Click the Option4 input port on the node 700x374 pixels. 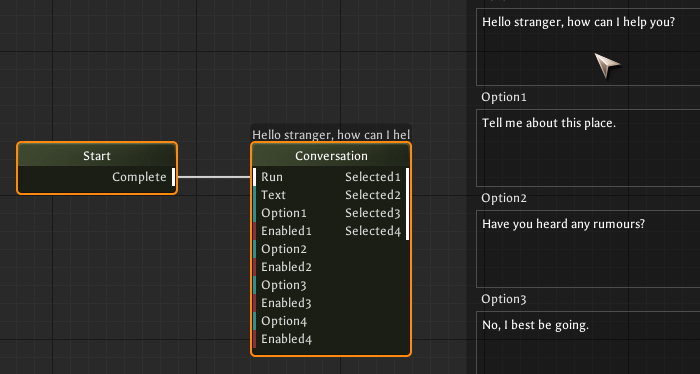254,321
